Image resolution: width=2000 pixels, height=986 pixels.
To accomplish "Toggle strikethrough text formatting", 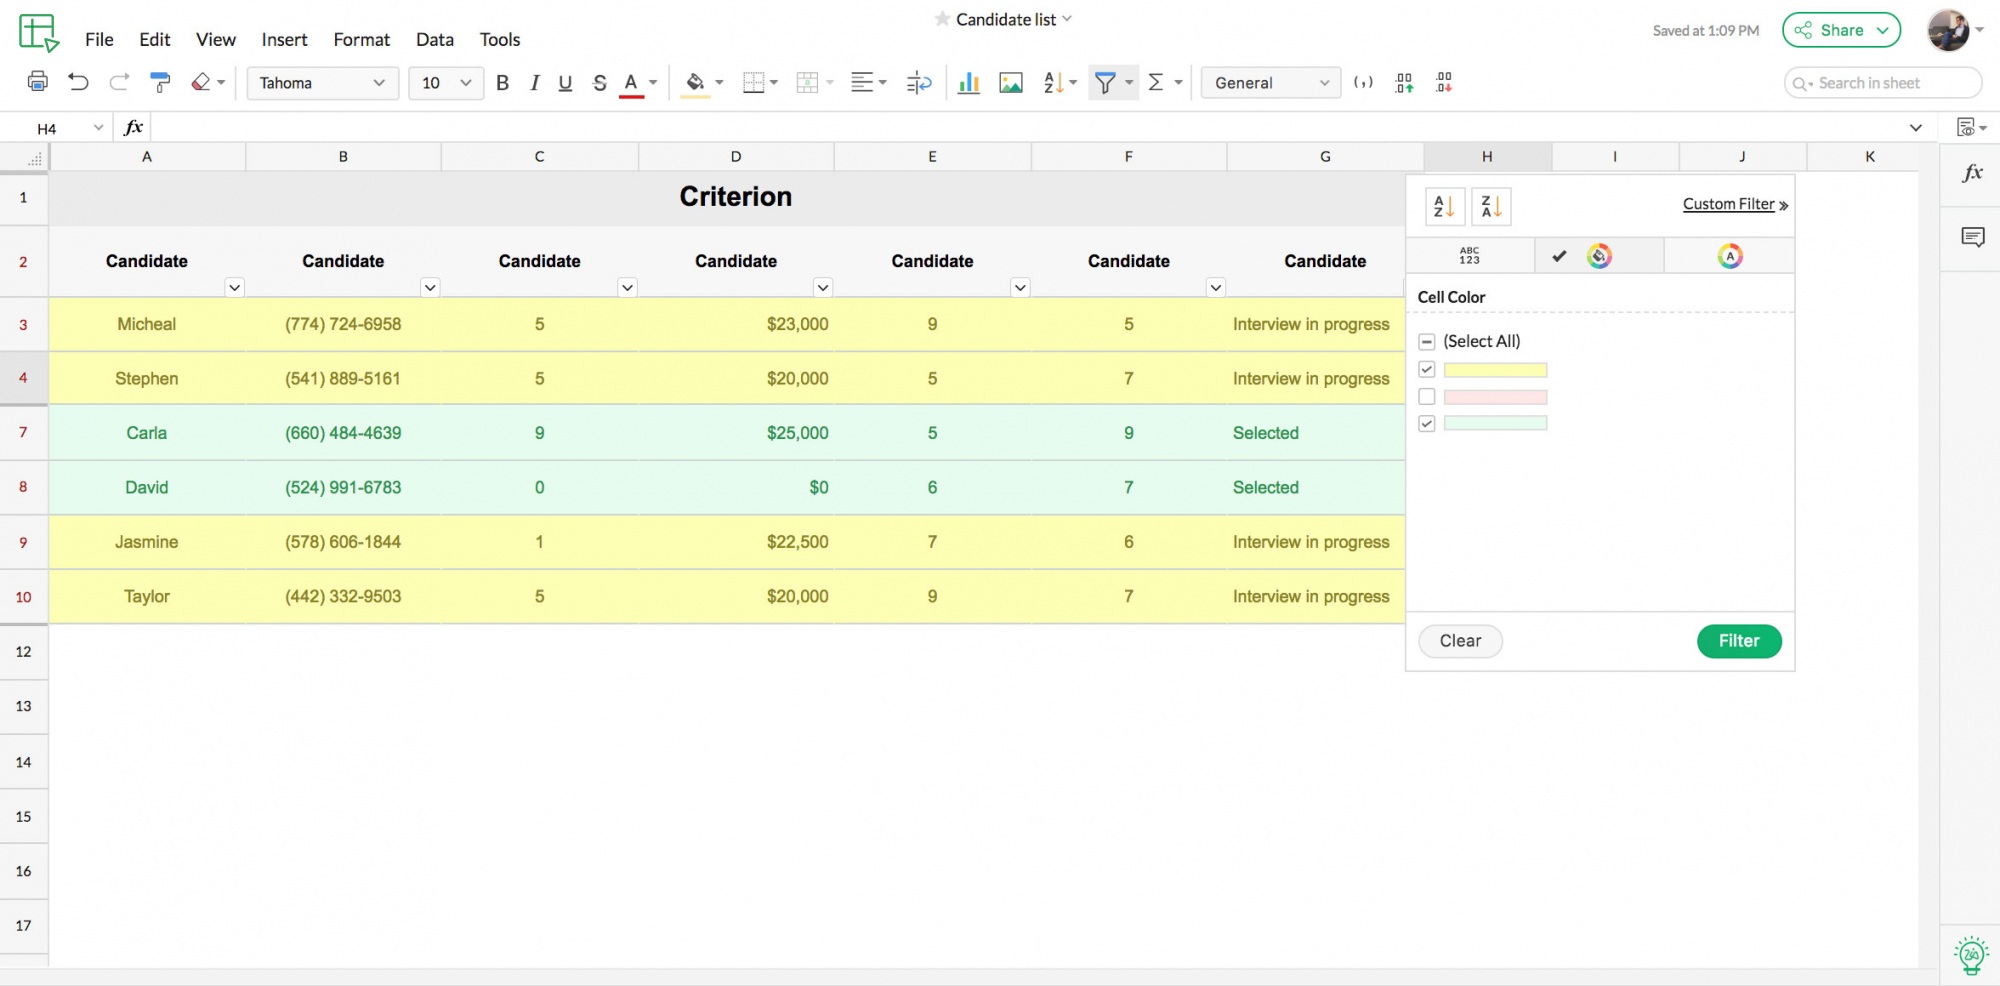I will pos(599,83).
